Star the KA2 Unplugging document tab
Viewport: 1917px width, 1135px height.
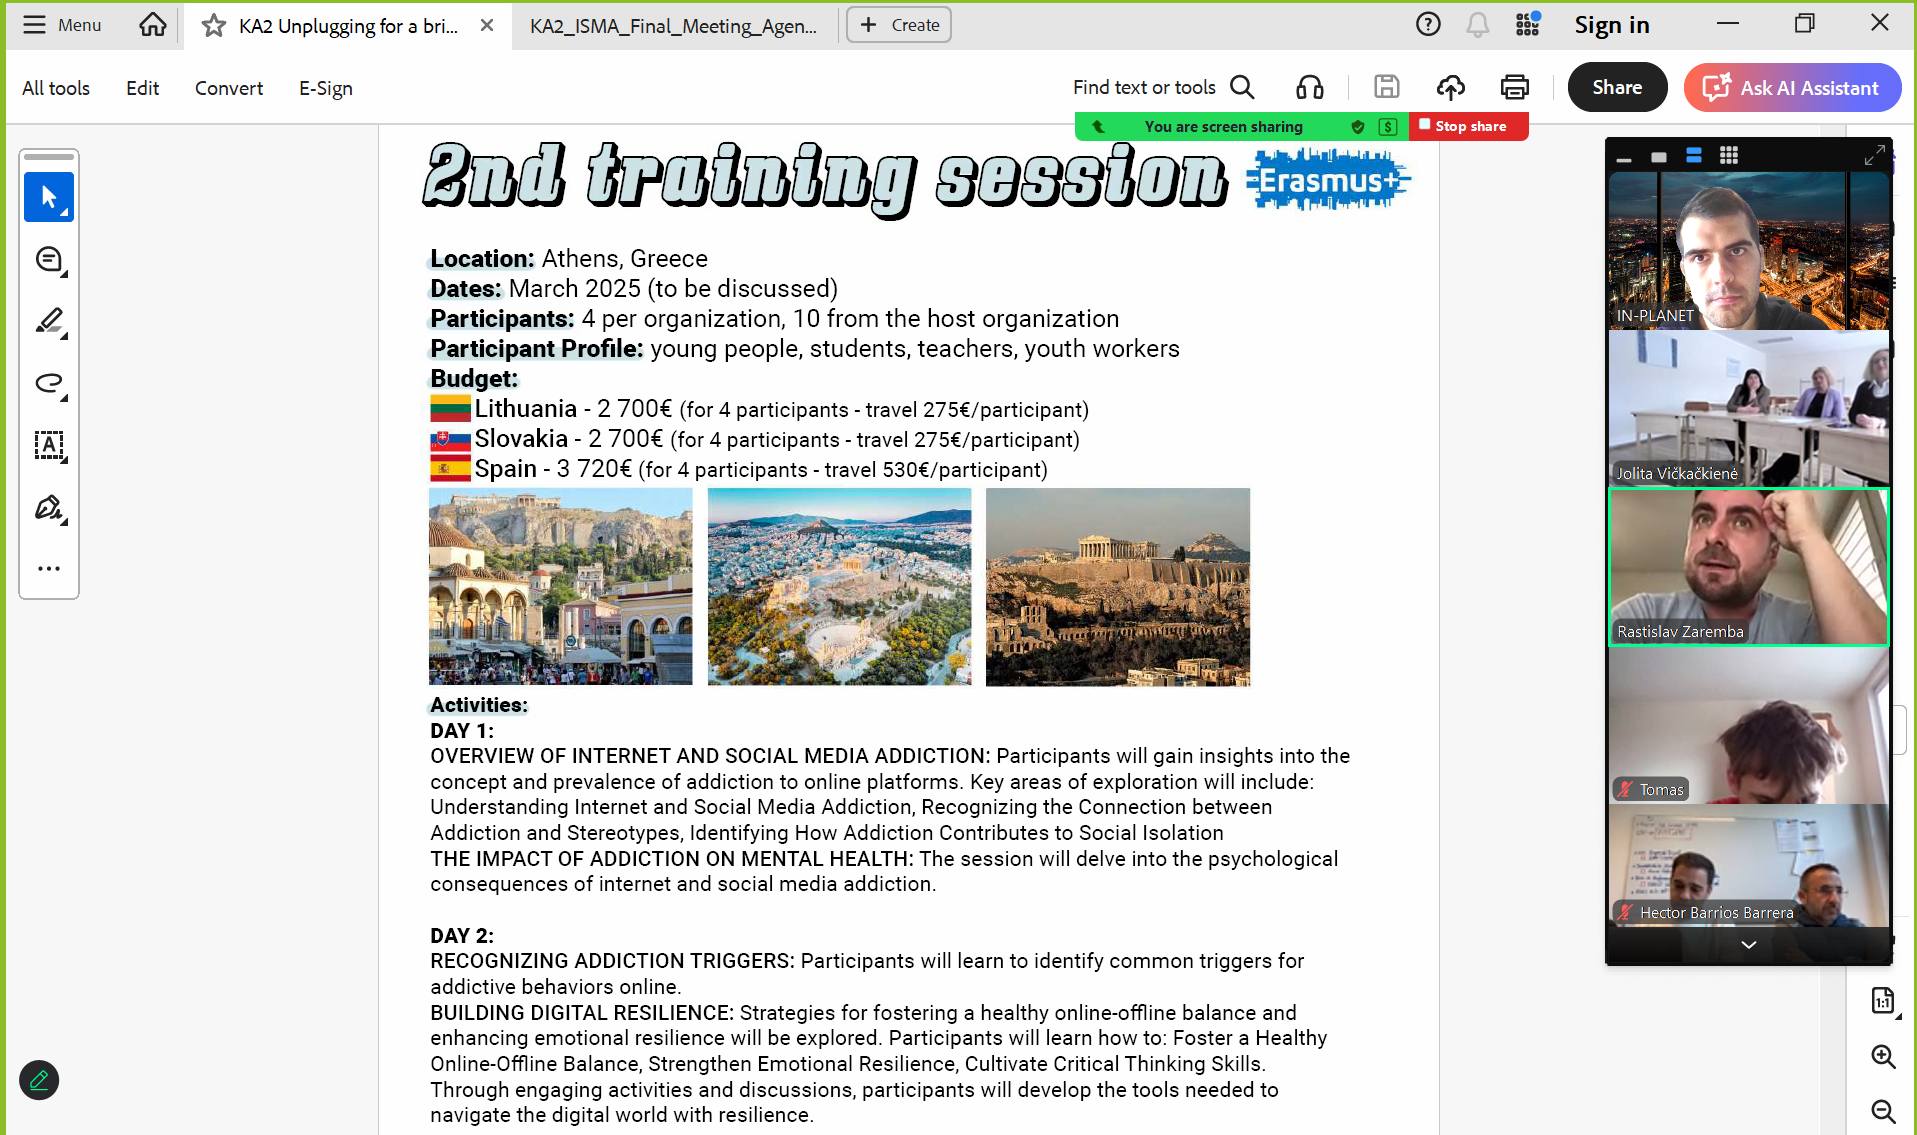pos(213,26)
